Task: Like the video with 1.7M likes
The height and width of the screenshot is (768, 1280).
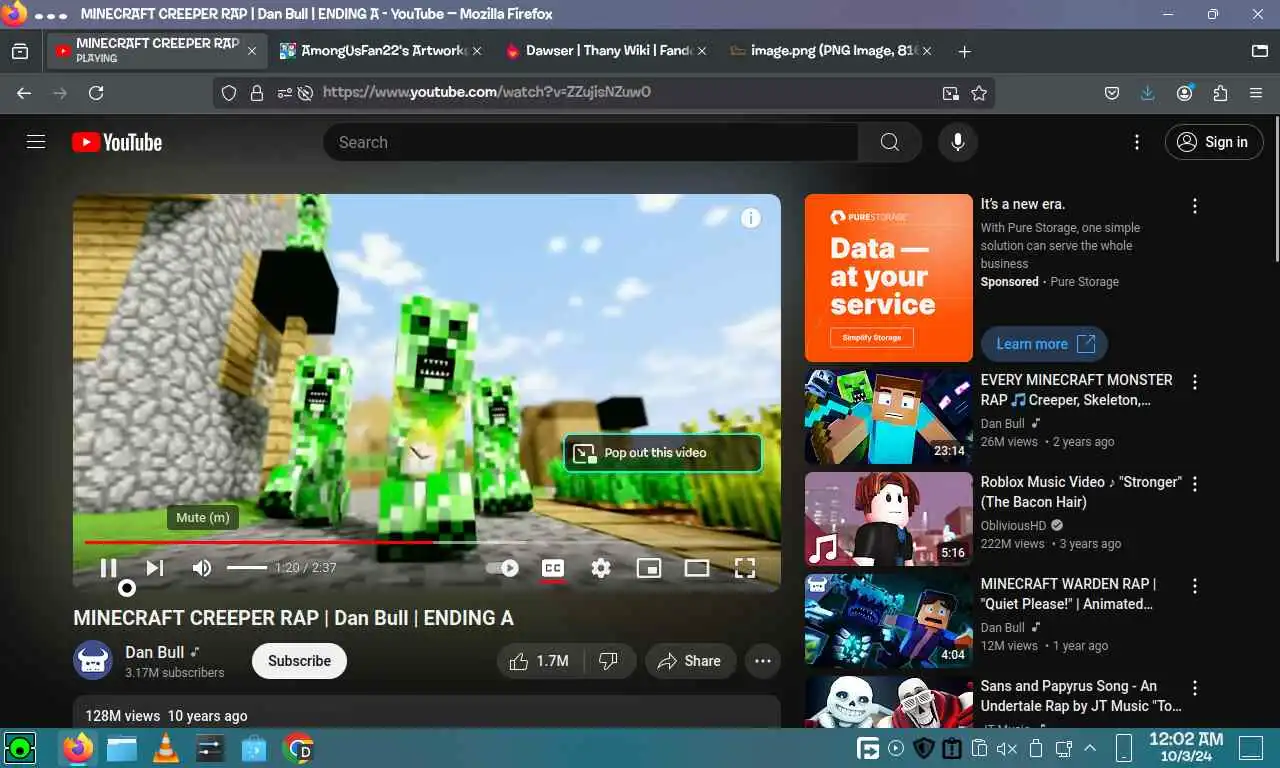Action: [x=539, y=661]
